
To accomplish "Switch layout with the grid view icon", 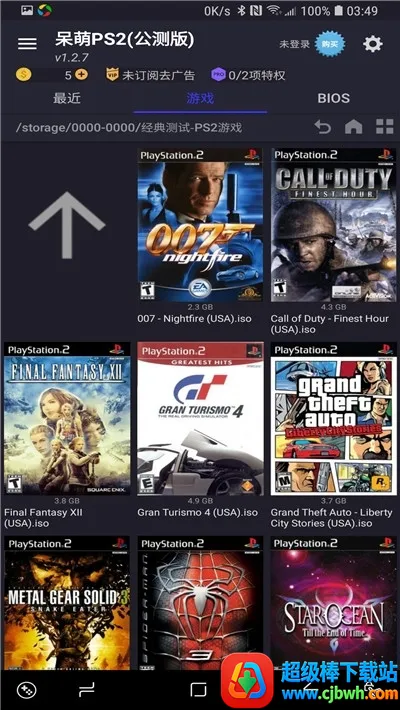I will tap(385, 127).
